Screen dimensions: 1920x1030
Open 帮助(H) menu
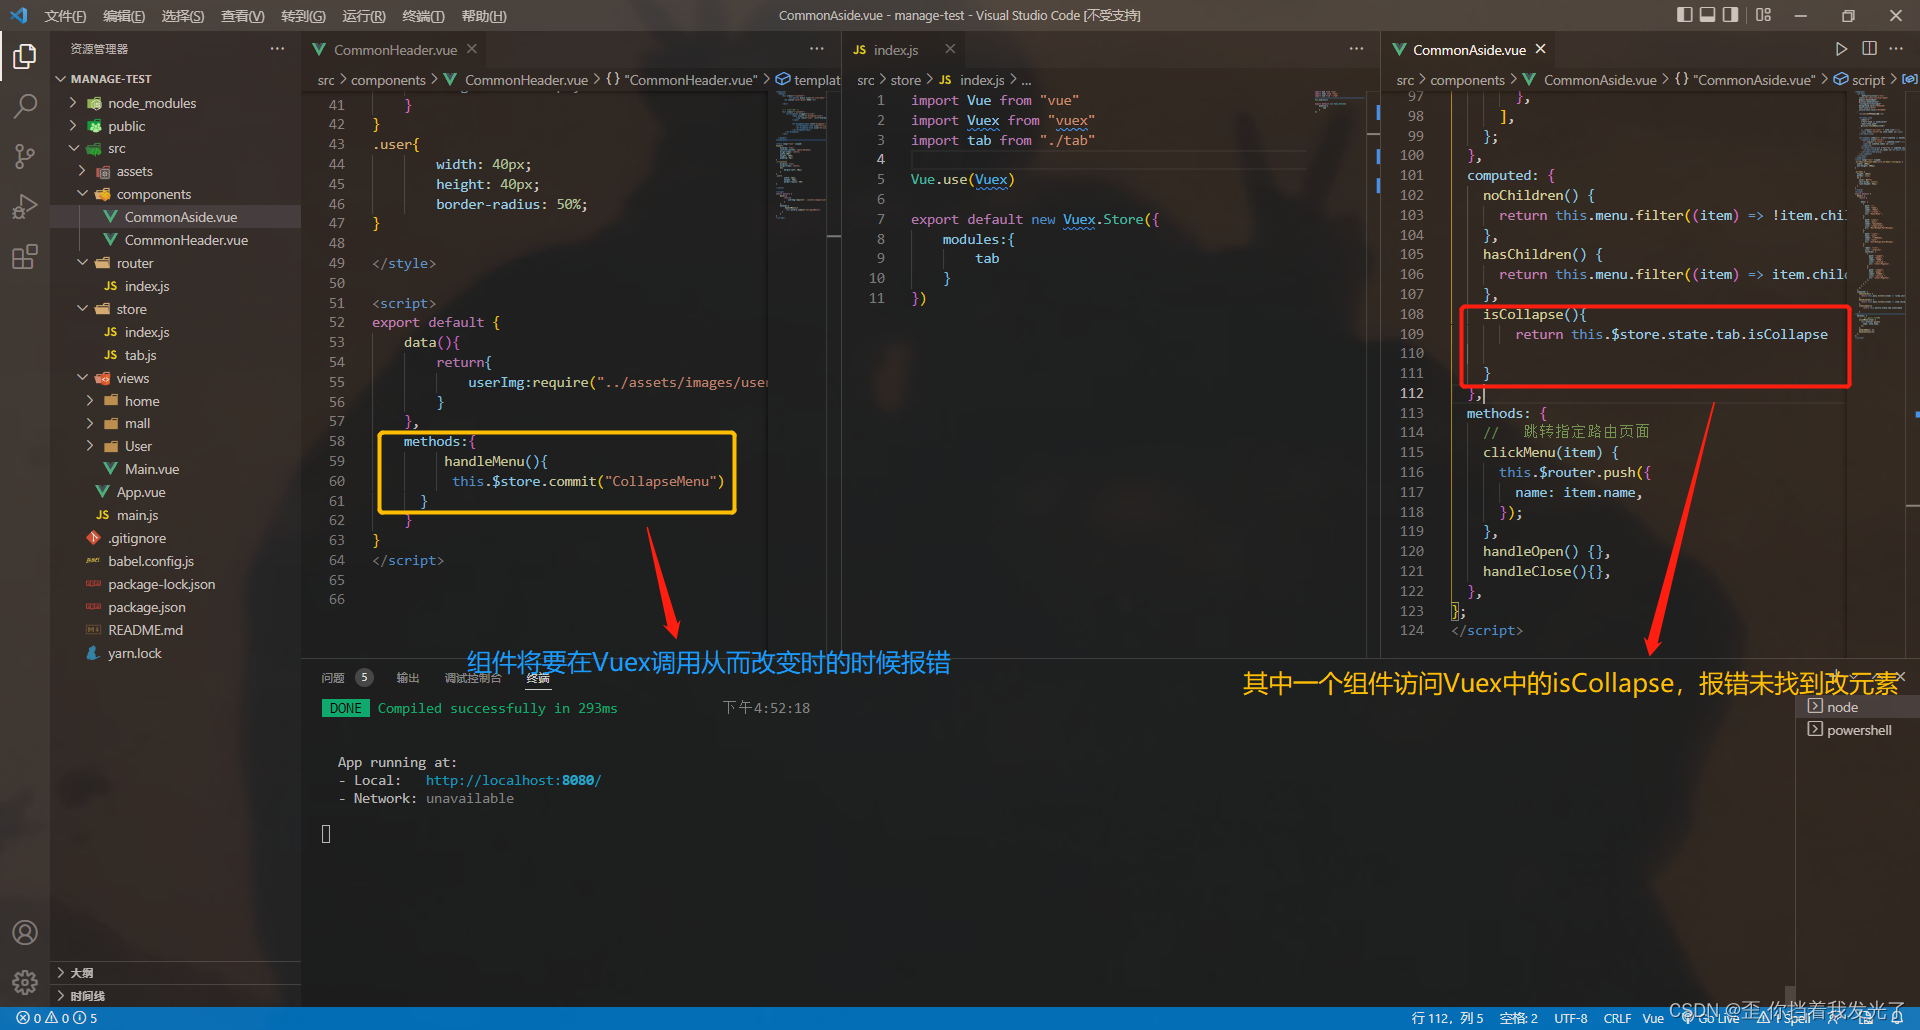[484, 16]
